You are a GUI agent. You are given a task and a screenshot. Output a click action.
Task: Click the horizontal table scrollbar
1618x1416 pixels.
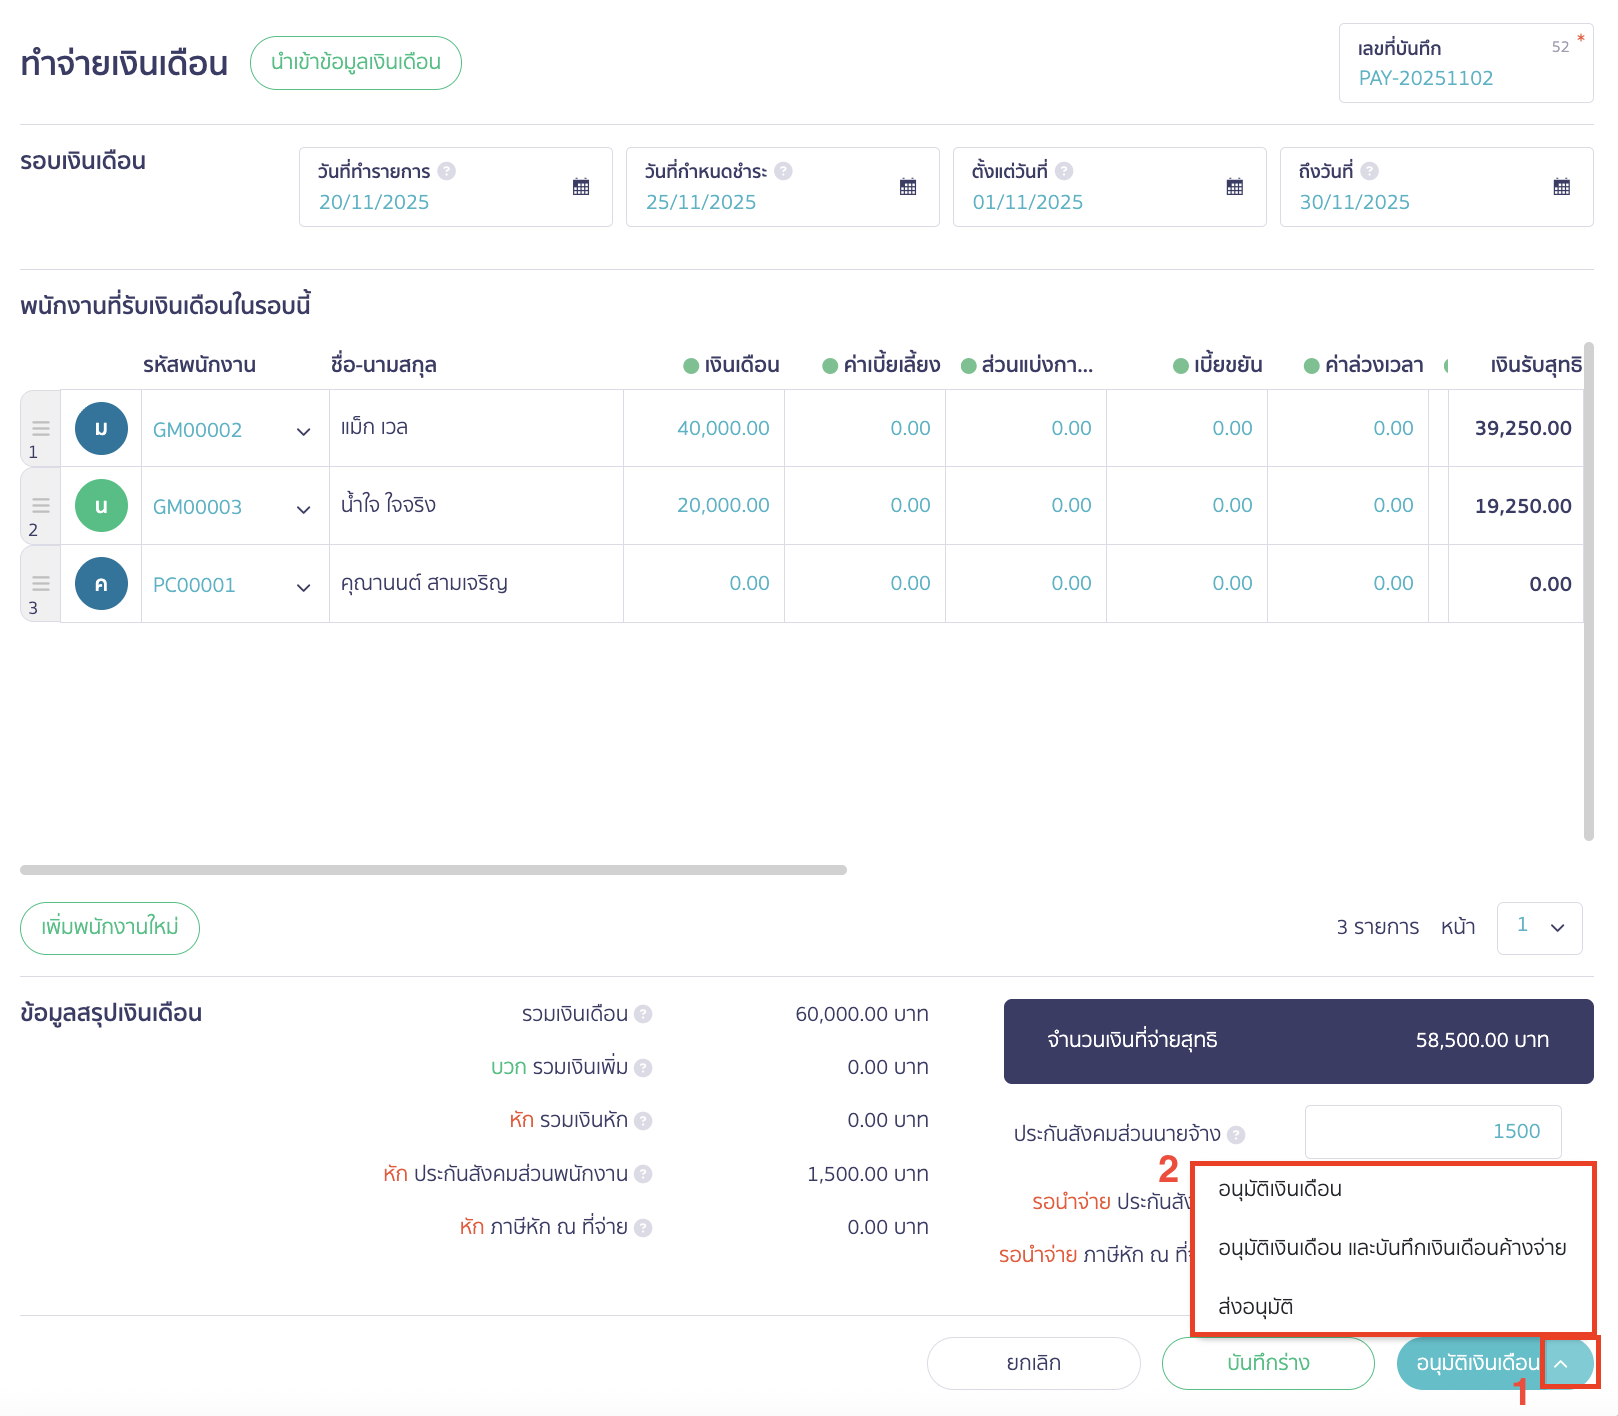coord(433,870)
